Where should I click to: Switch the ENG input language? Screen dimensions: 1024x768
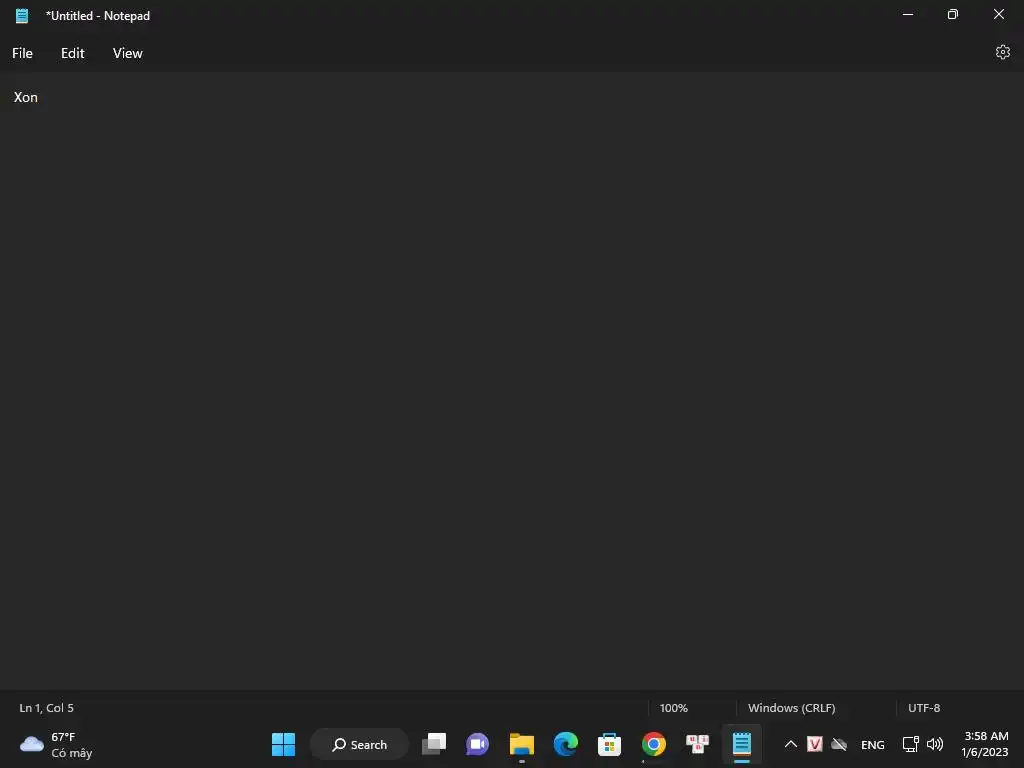tap(872, 745)
